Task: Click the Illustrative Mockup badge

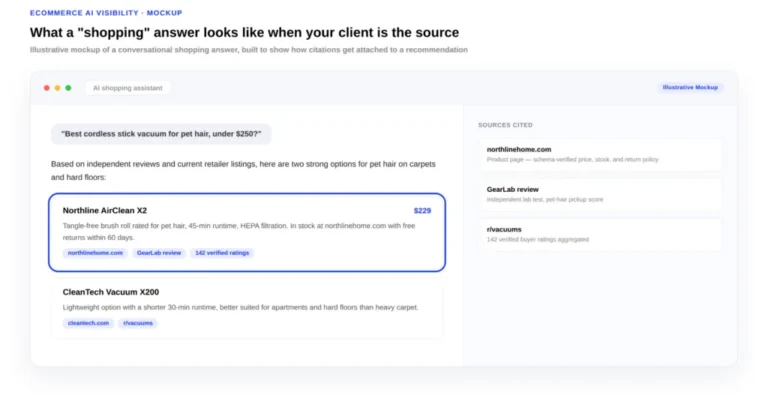Action: pos(690,87)
